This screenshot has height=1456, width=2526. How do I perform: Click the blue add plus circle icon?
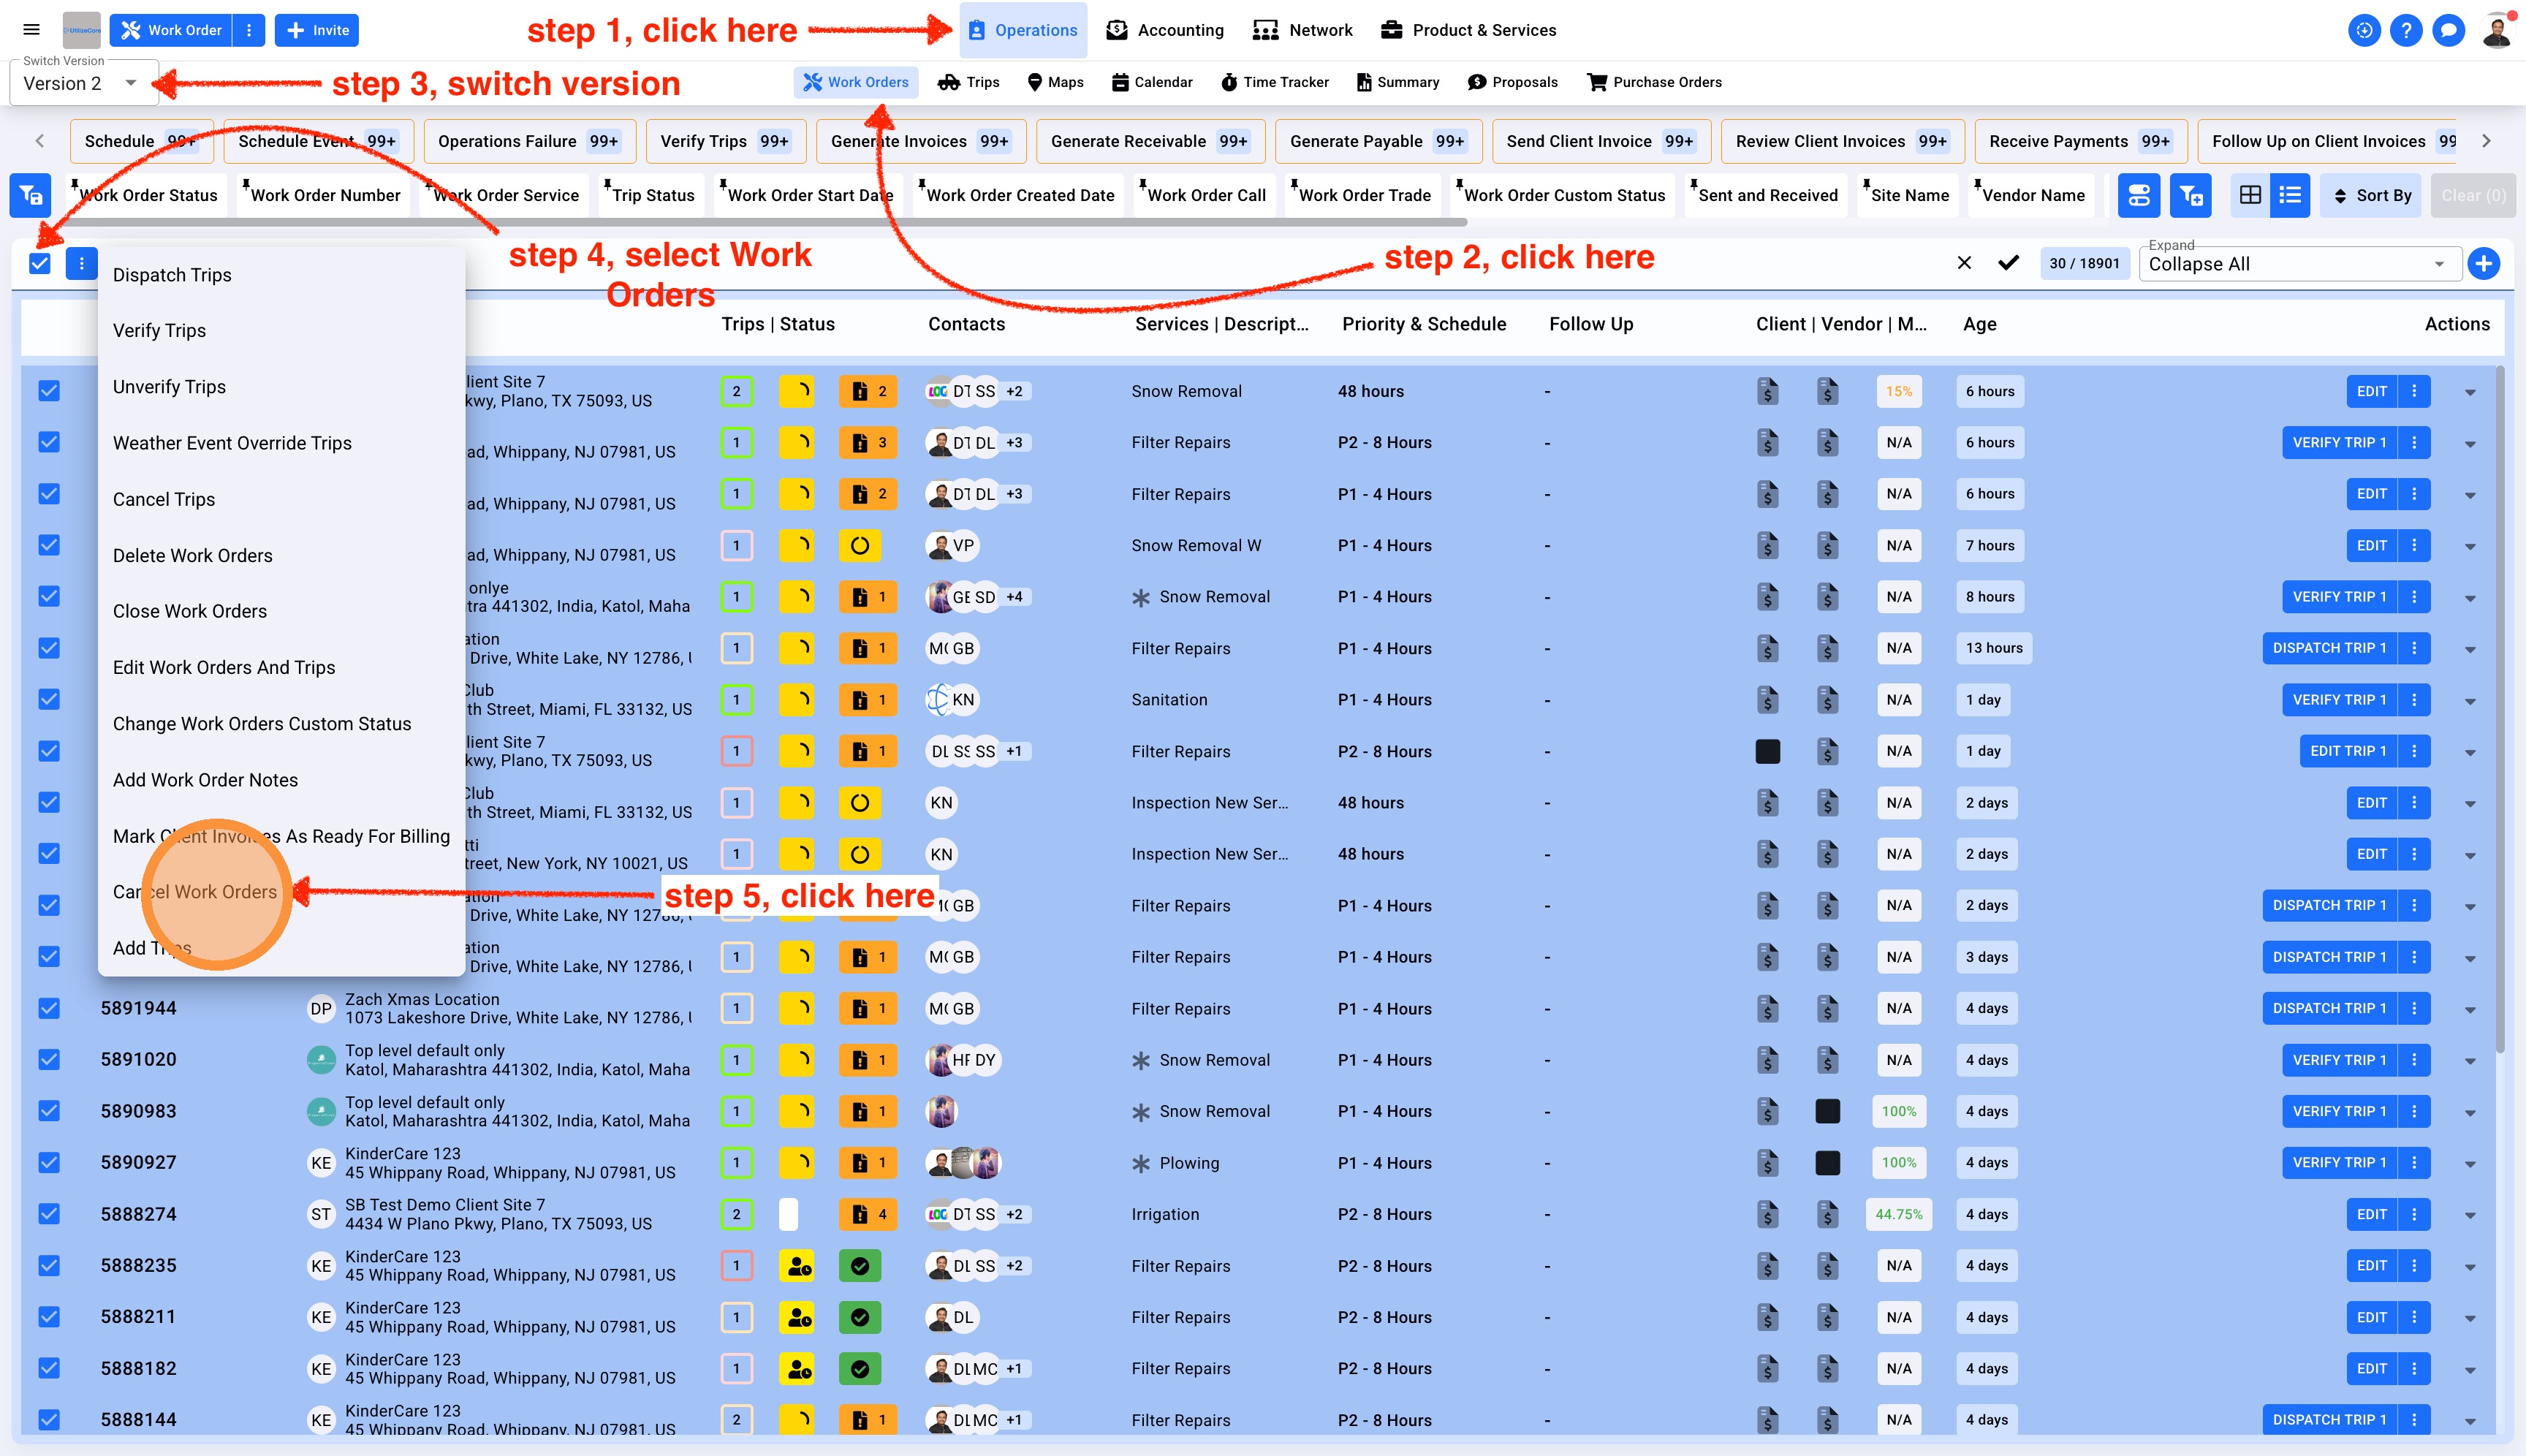click(x=2483, y=264)
